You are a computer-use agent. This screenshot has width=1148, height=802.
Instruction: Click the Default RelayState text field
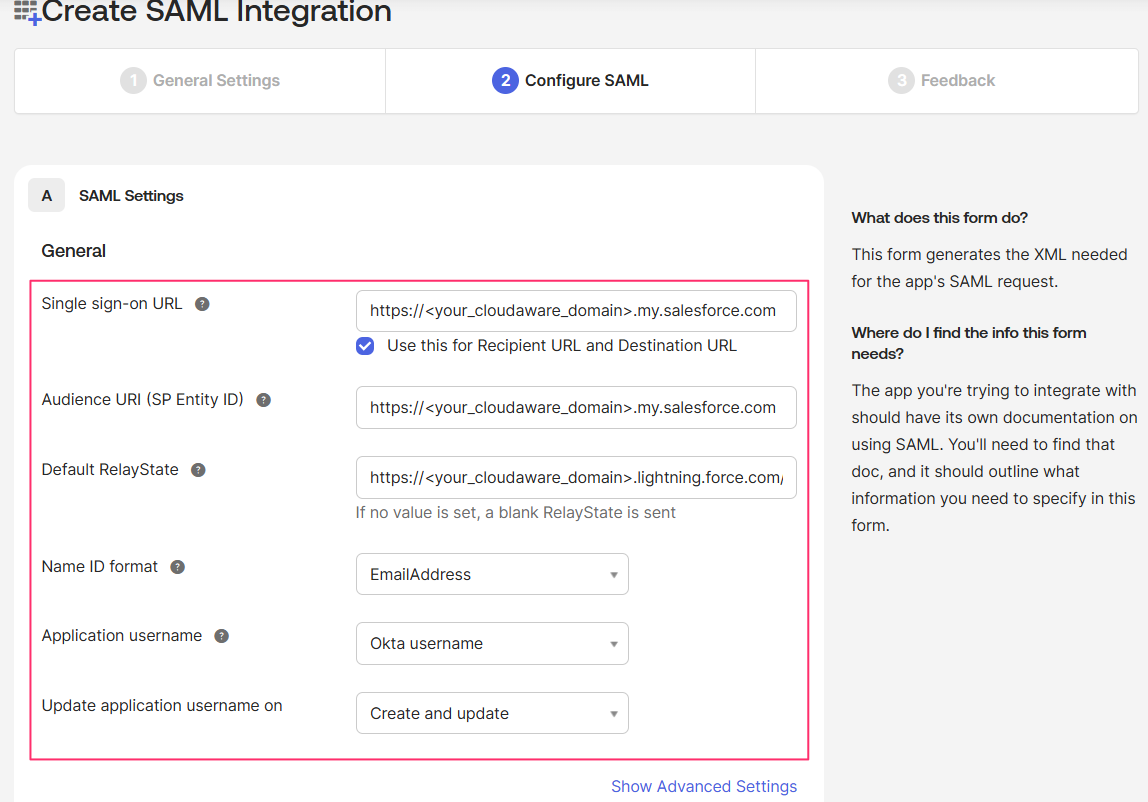point(576,477)
